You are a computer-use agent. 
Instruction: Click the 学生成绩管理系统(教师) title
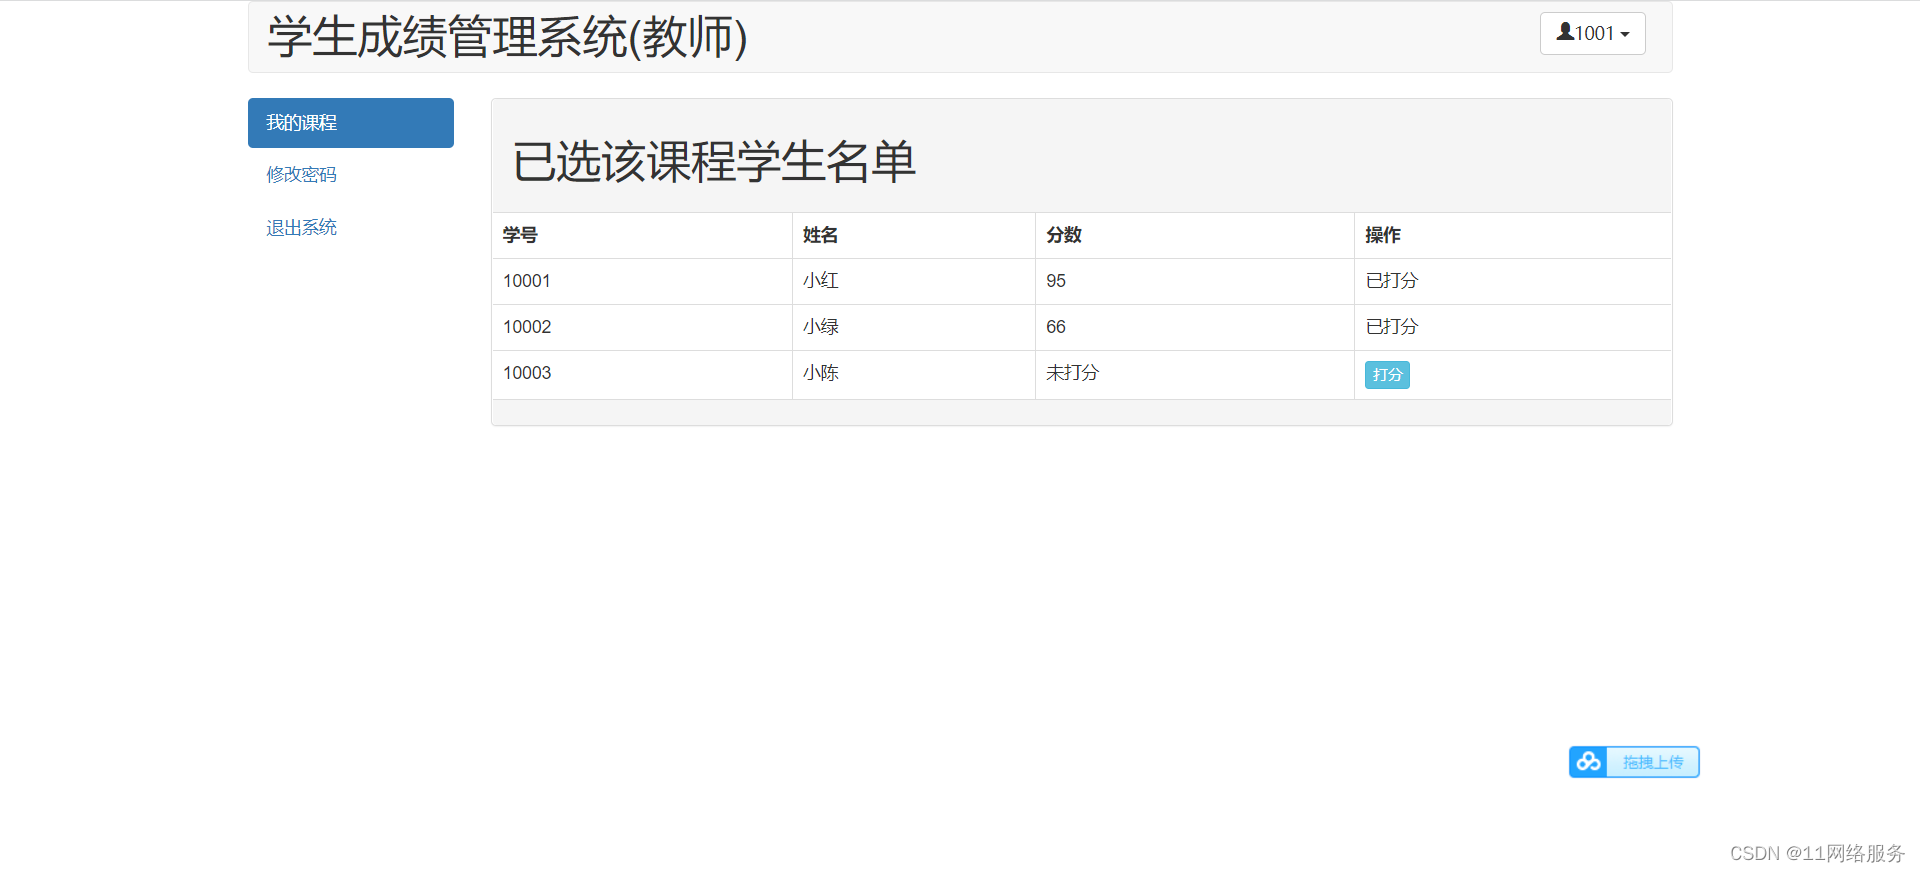(507, 37)
